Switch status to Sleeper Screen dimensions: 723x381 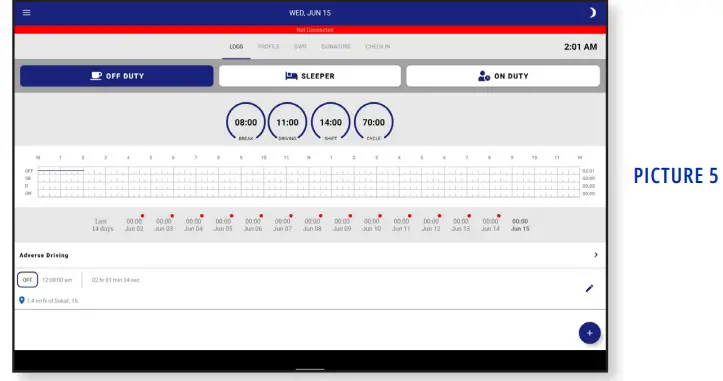(x=310, y=76)
